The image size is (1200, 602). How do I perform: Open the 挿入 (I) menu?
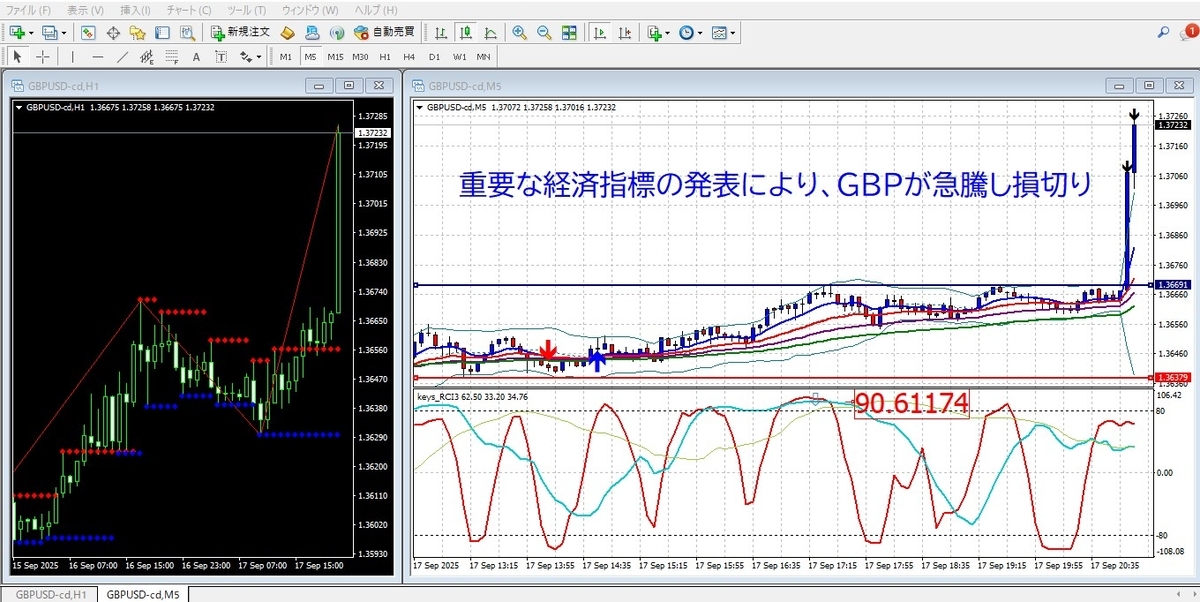point(135,9)
